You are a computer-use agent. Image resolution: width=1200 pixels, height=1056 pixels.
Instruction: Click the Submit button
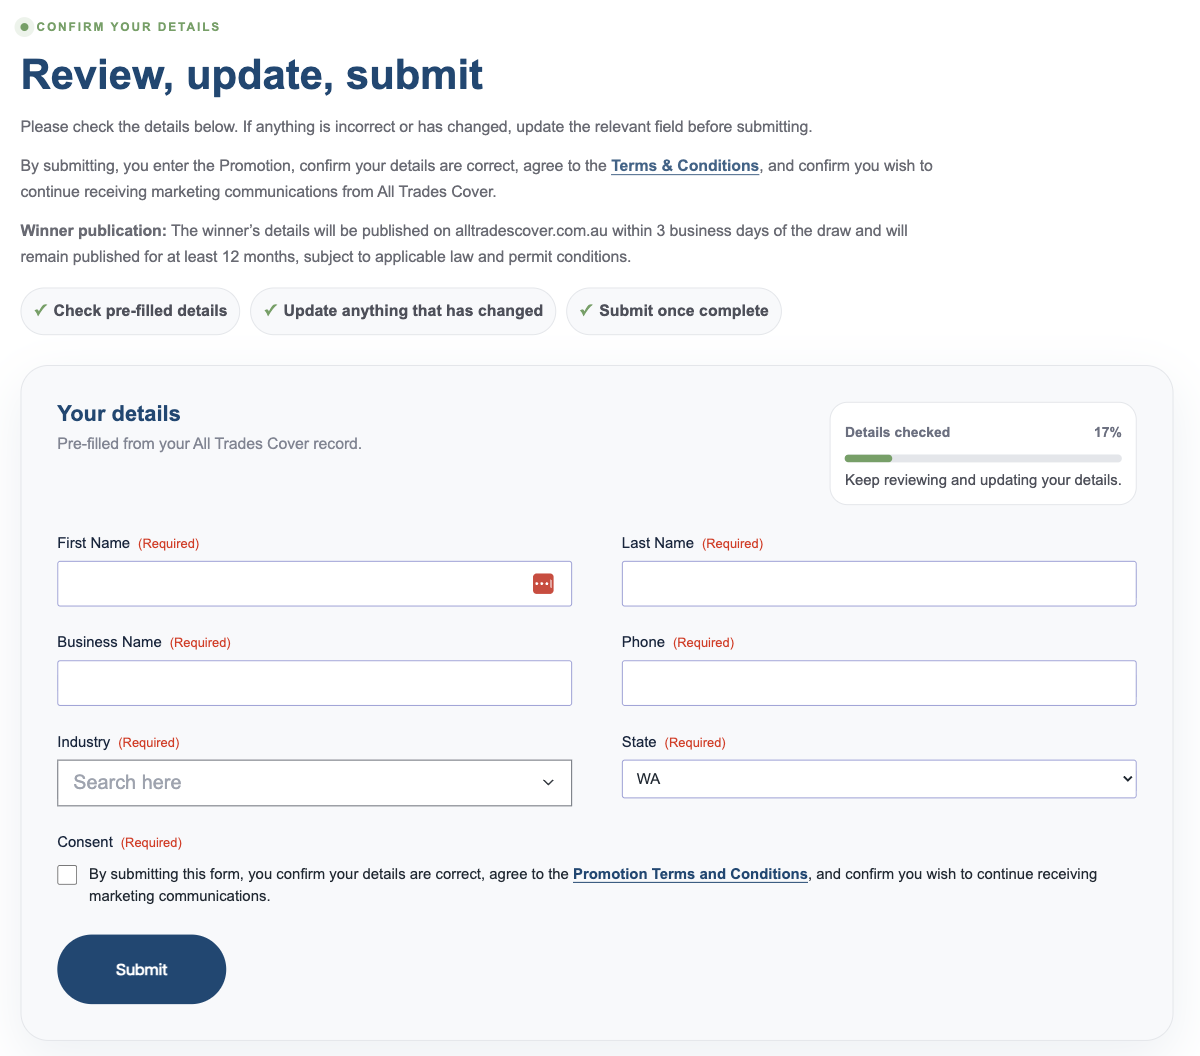pos(142,969)
